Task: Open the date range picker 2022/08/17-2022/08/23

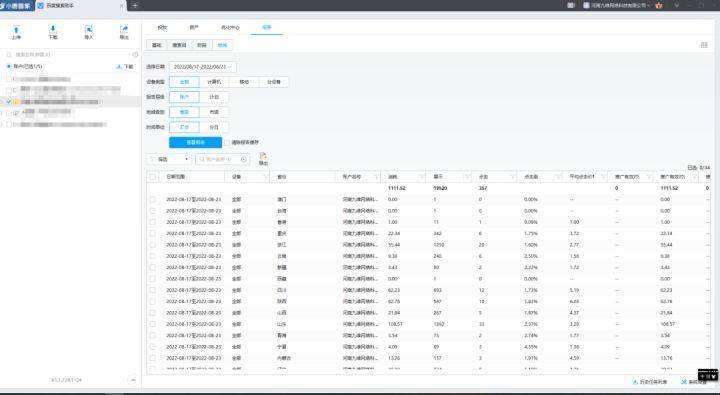Action: pyautogui.click(x=202, y=67)
